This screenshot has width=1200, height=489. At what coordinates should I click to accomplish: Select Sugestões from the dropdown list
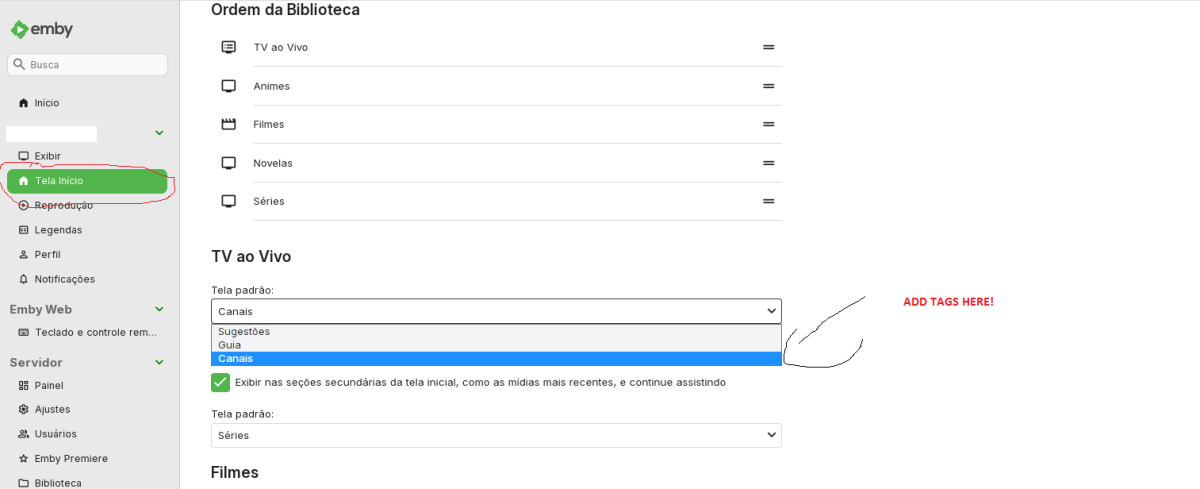coord(245,332)
